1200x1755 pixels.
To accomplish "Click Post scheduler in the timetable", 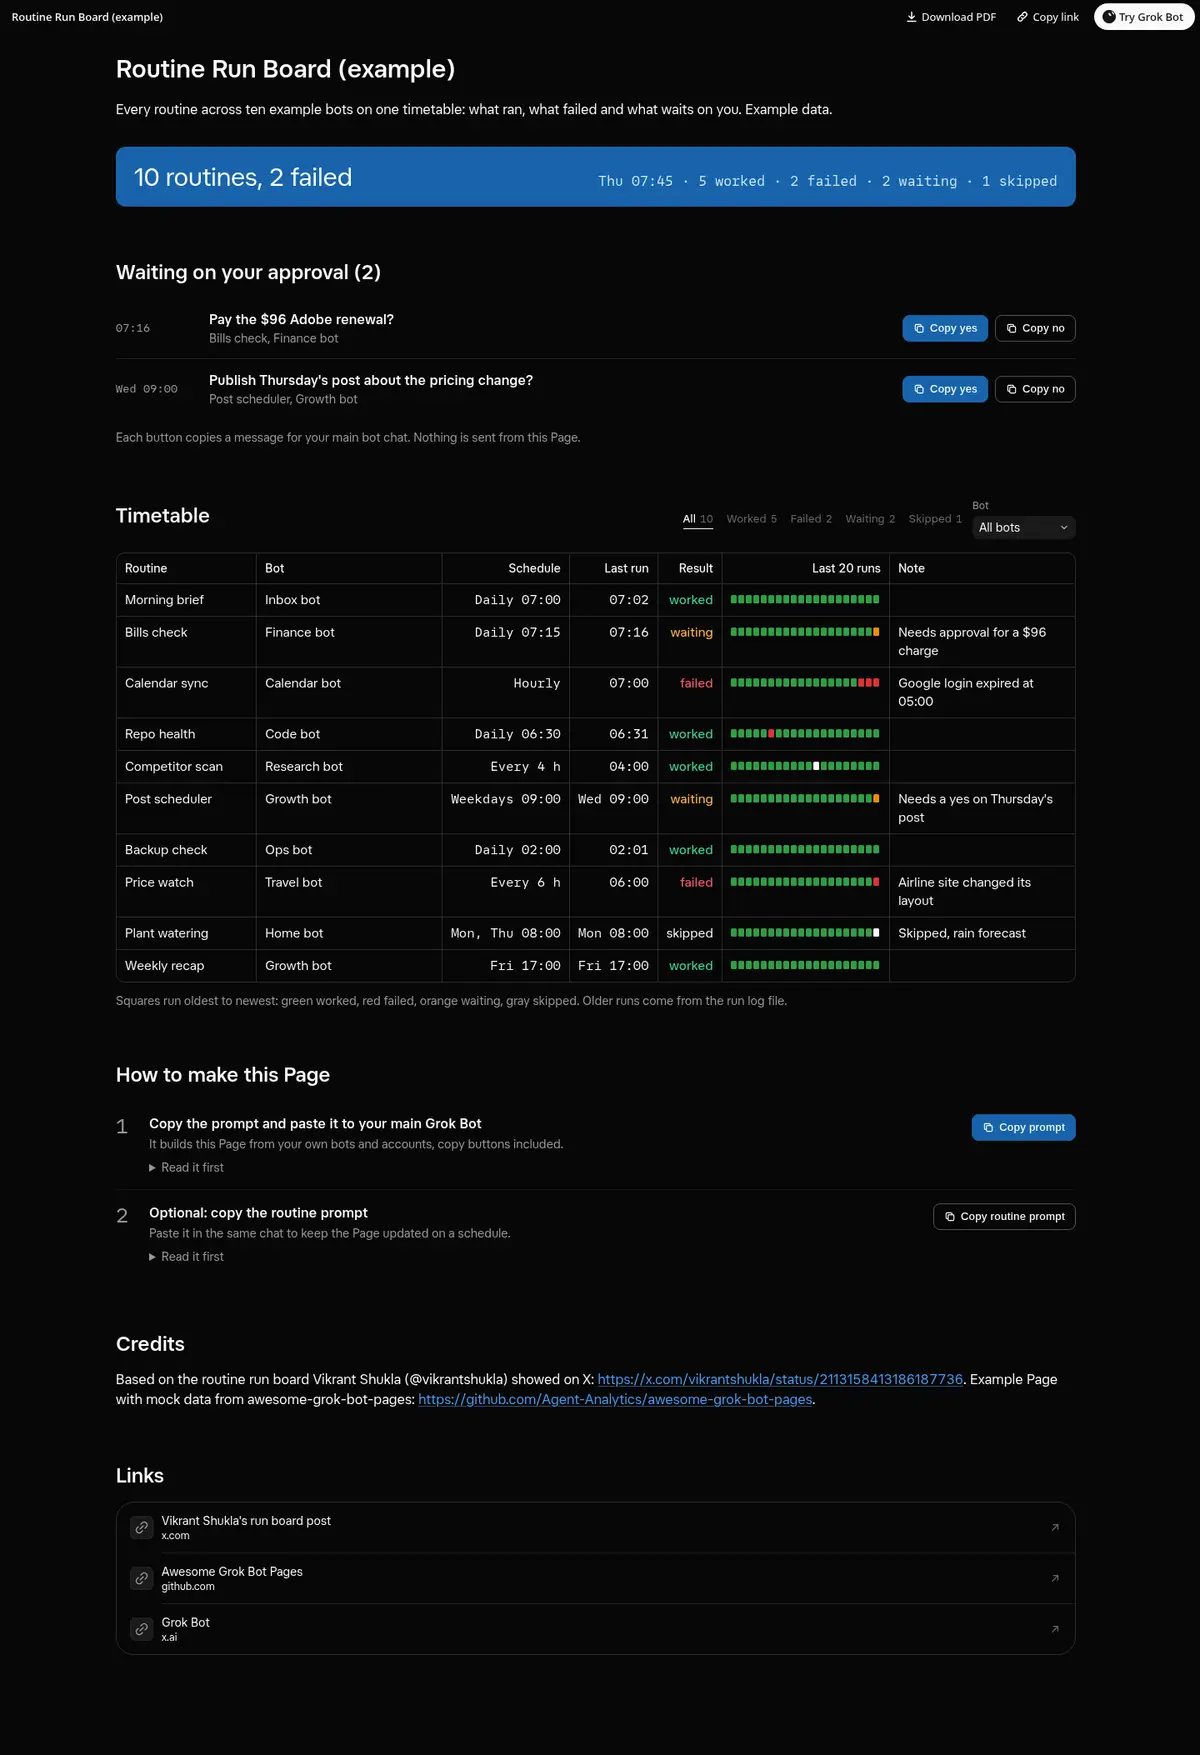I will (x=168, y=799).
